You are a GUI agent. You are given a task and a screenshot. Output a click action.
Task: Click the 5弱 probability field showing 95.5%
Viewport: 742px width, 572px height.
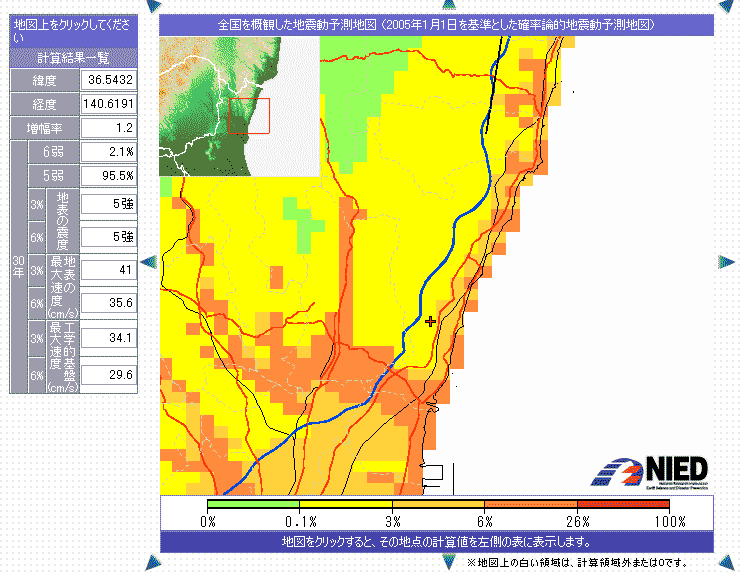tap(109, 176)
